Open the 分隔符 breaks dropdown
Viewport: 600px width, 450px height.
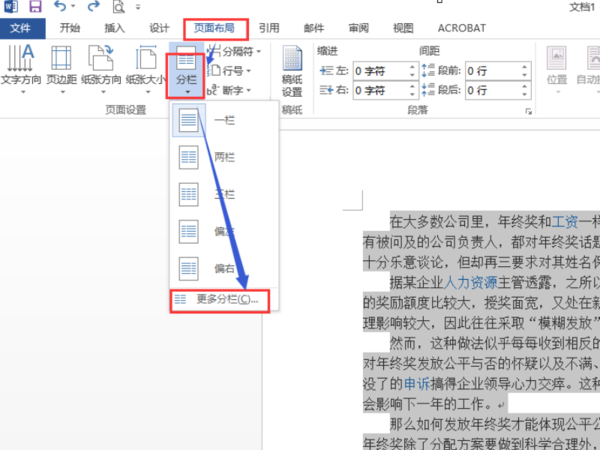click(x=234, y=51)
